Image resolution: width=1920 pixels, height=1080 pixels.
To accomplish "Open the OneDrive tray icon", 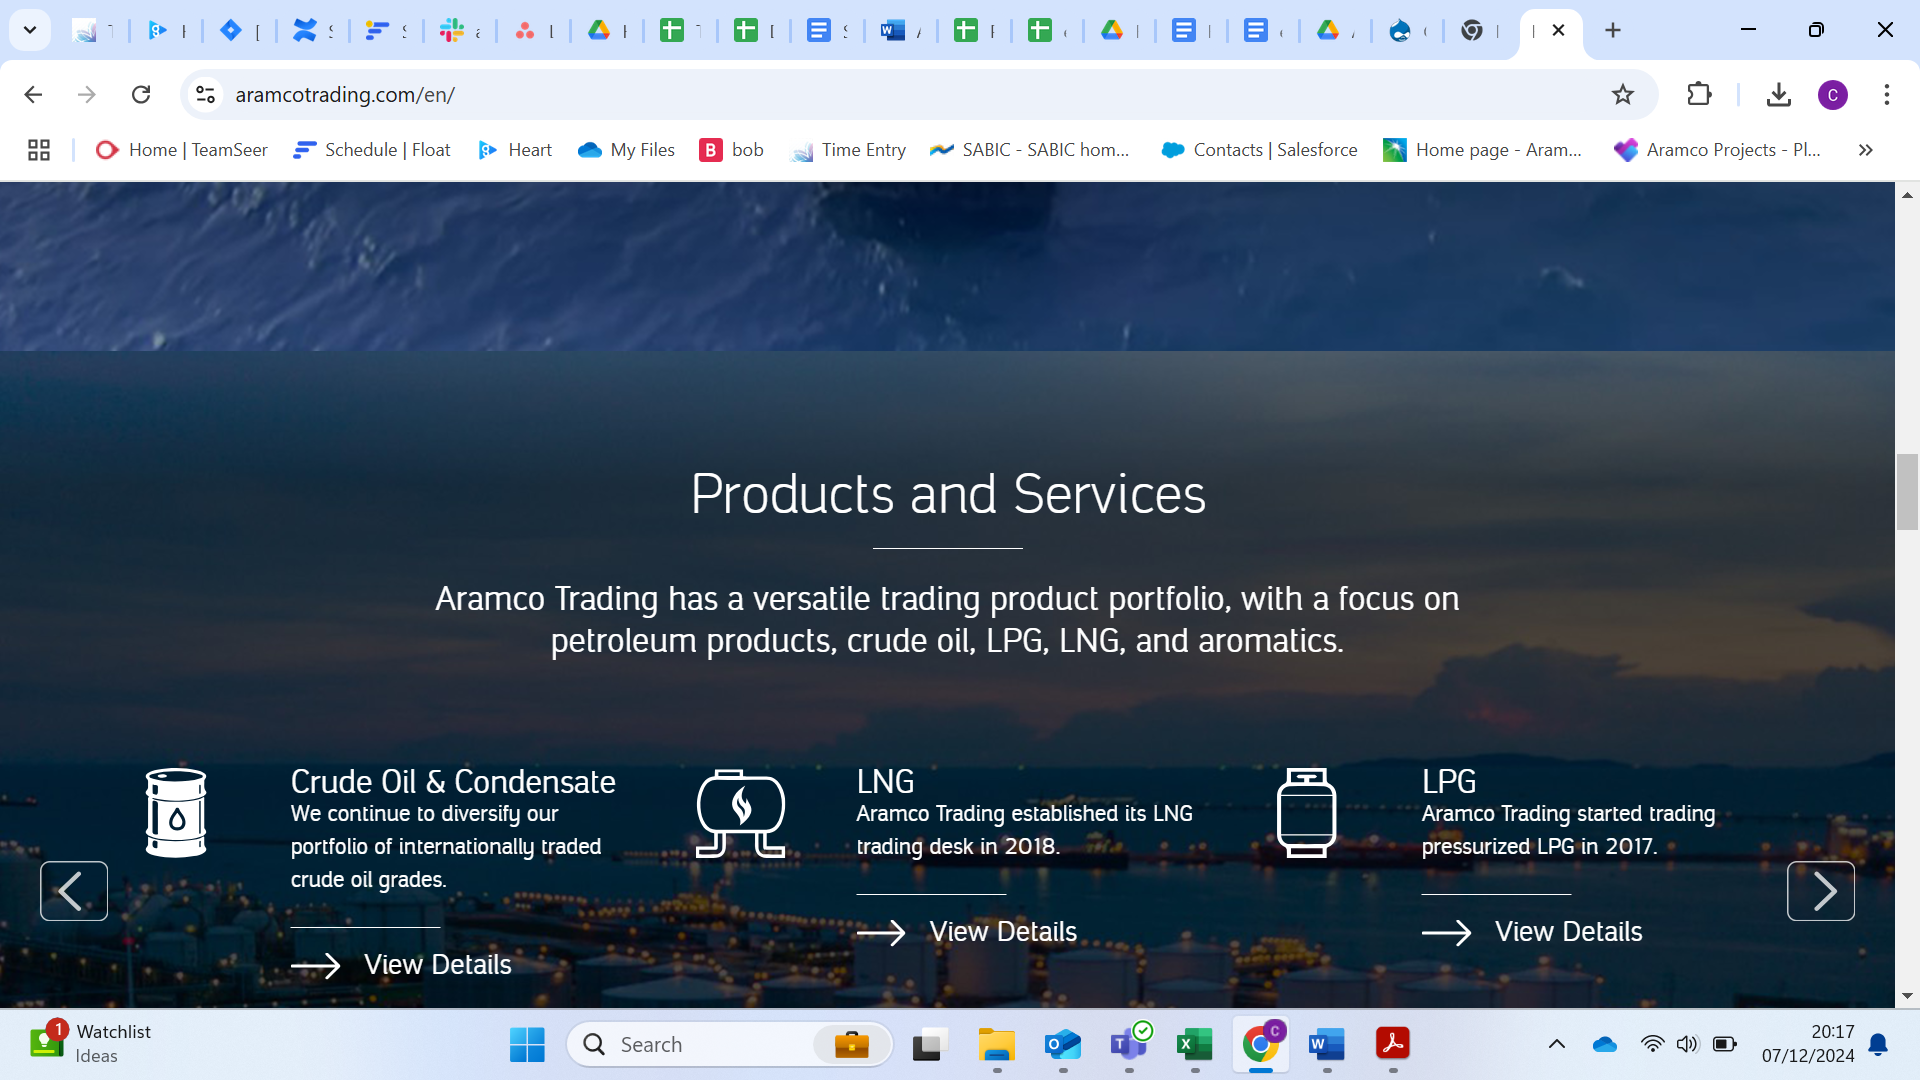I will 1605,1045.
